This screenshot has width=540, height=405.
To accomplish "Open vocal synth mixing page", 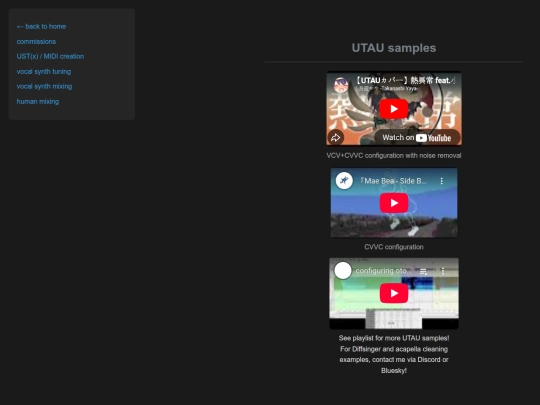I will point(44,86).
